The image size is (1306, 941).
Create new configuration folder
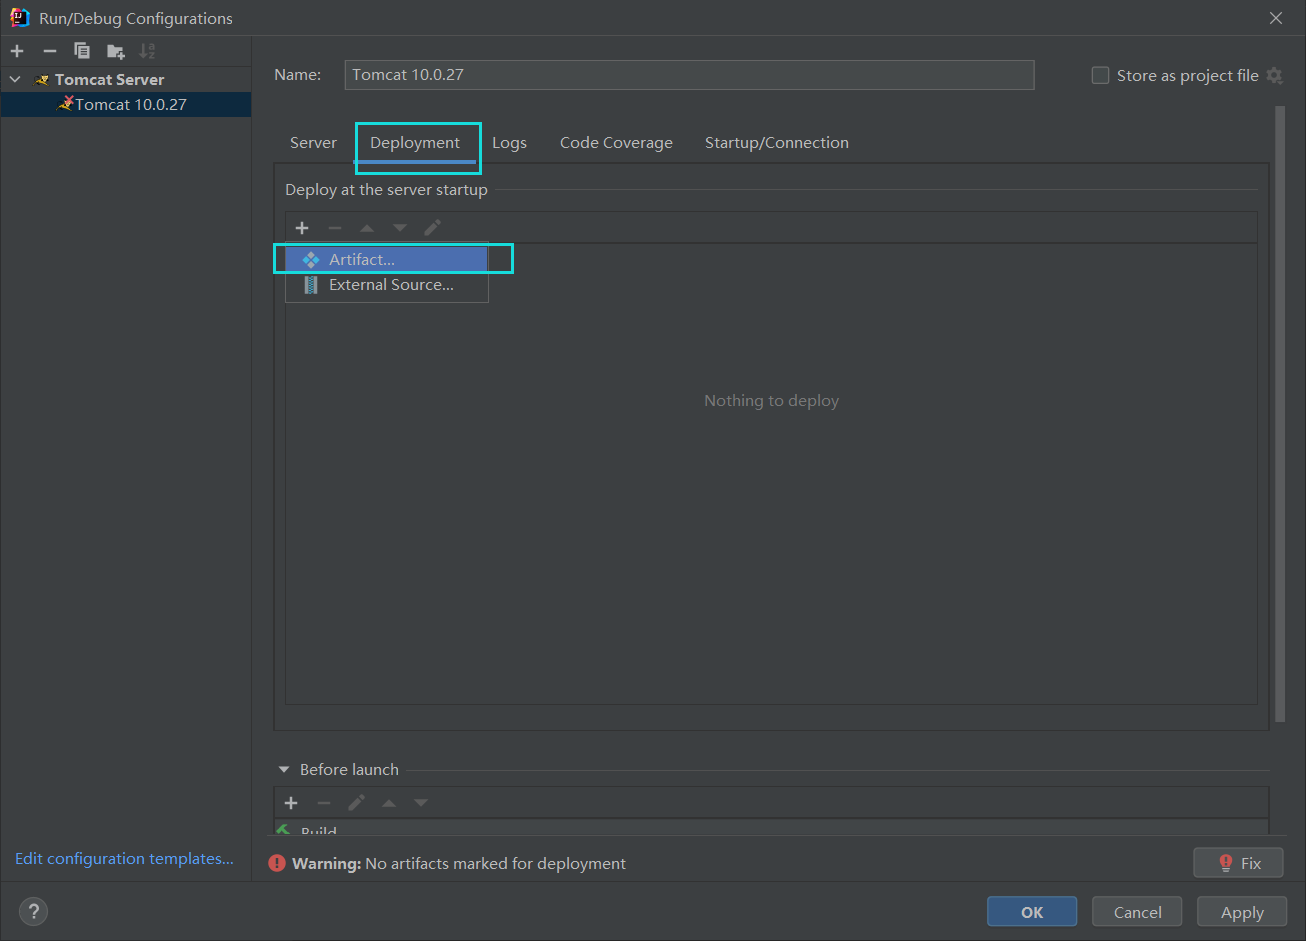pyautogui.click(x=116, y=51)
